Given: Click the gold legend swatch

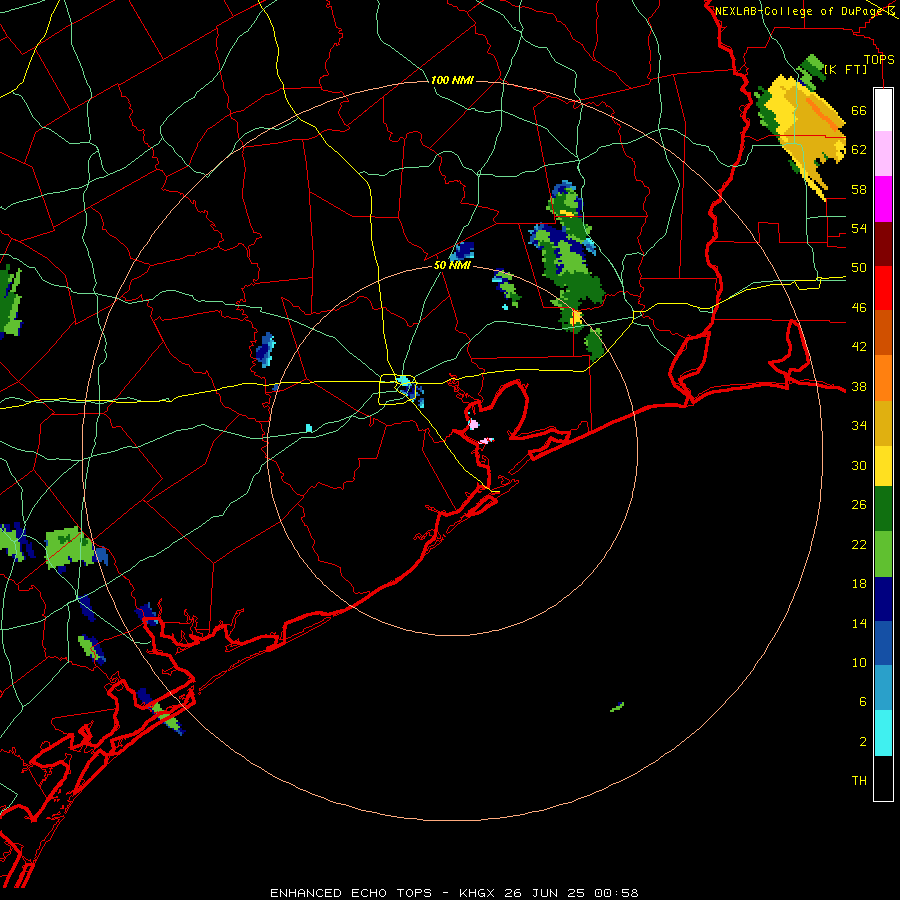Looking at the screenshot, I should tap(883, 423).
